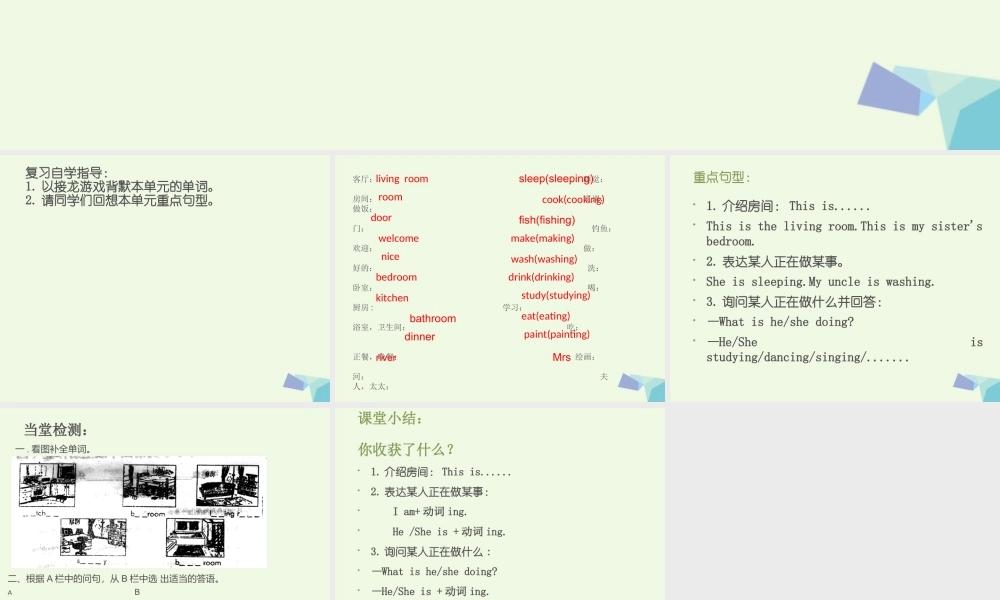
Task: Click the red text 'sleep(sleeping)'
Action: (556, 179)
